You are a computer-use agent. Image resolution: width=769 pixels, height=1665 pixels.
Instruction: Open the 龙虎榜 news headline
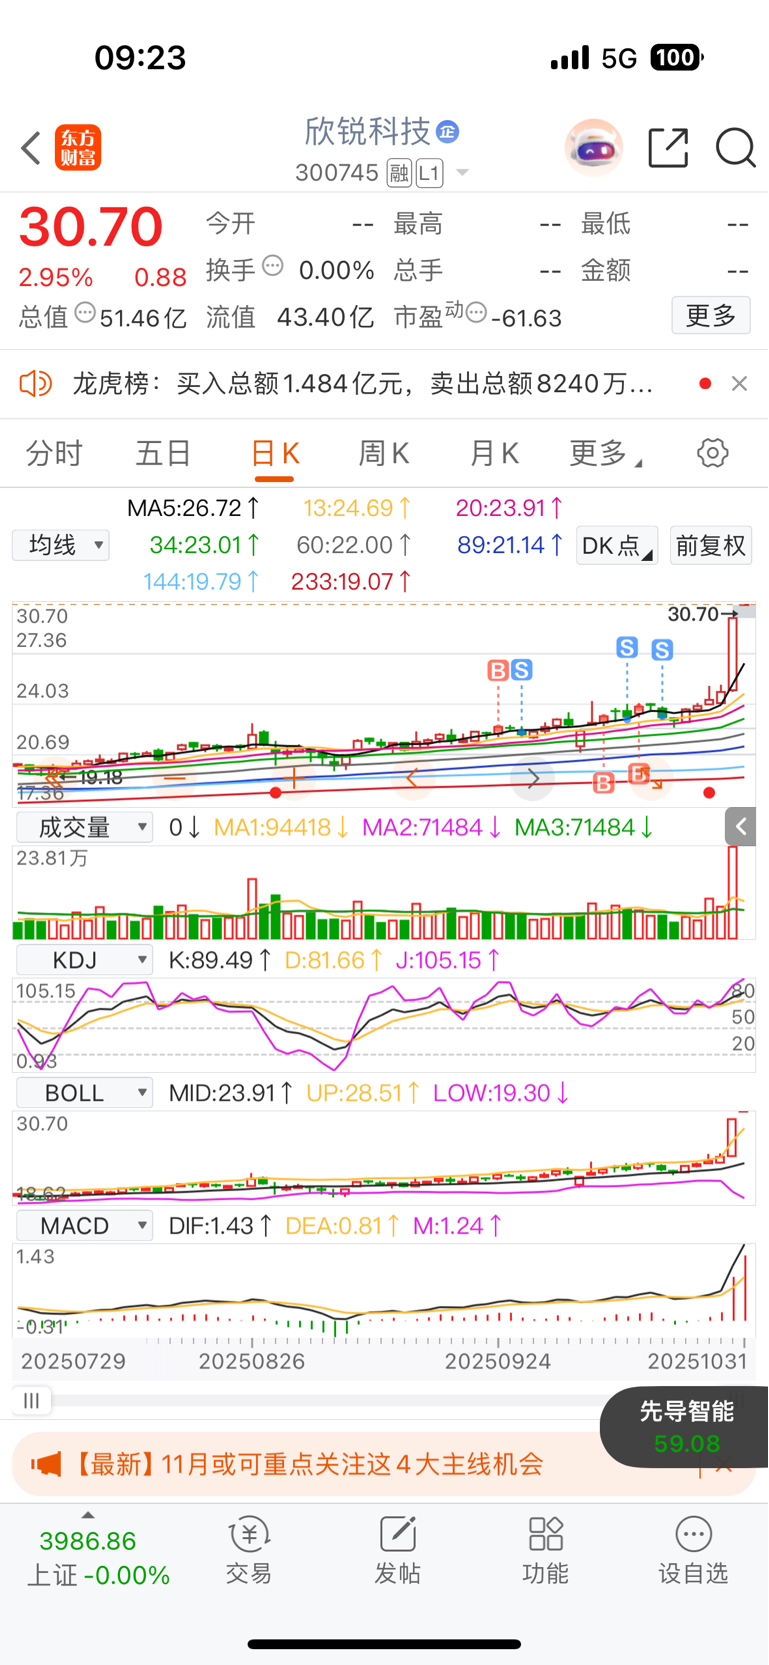coord(362,383)
